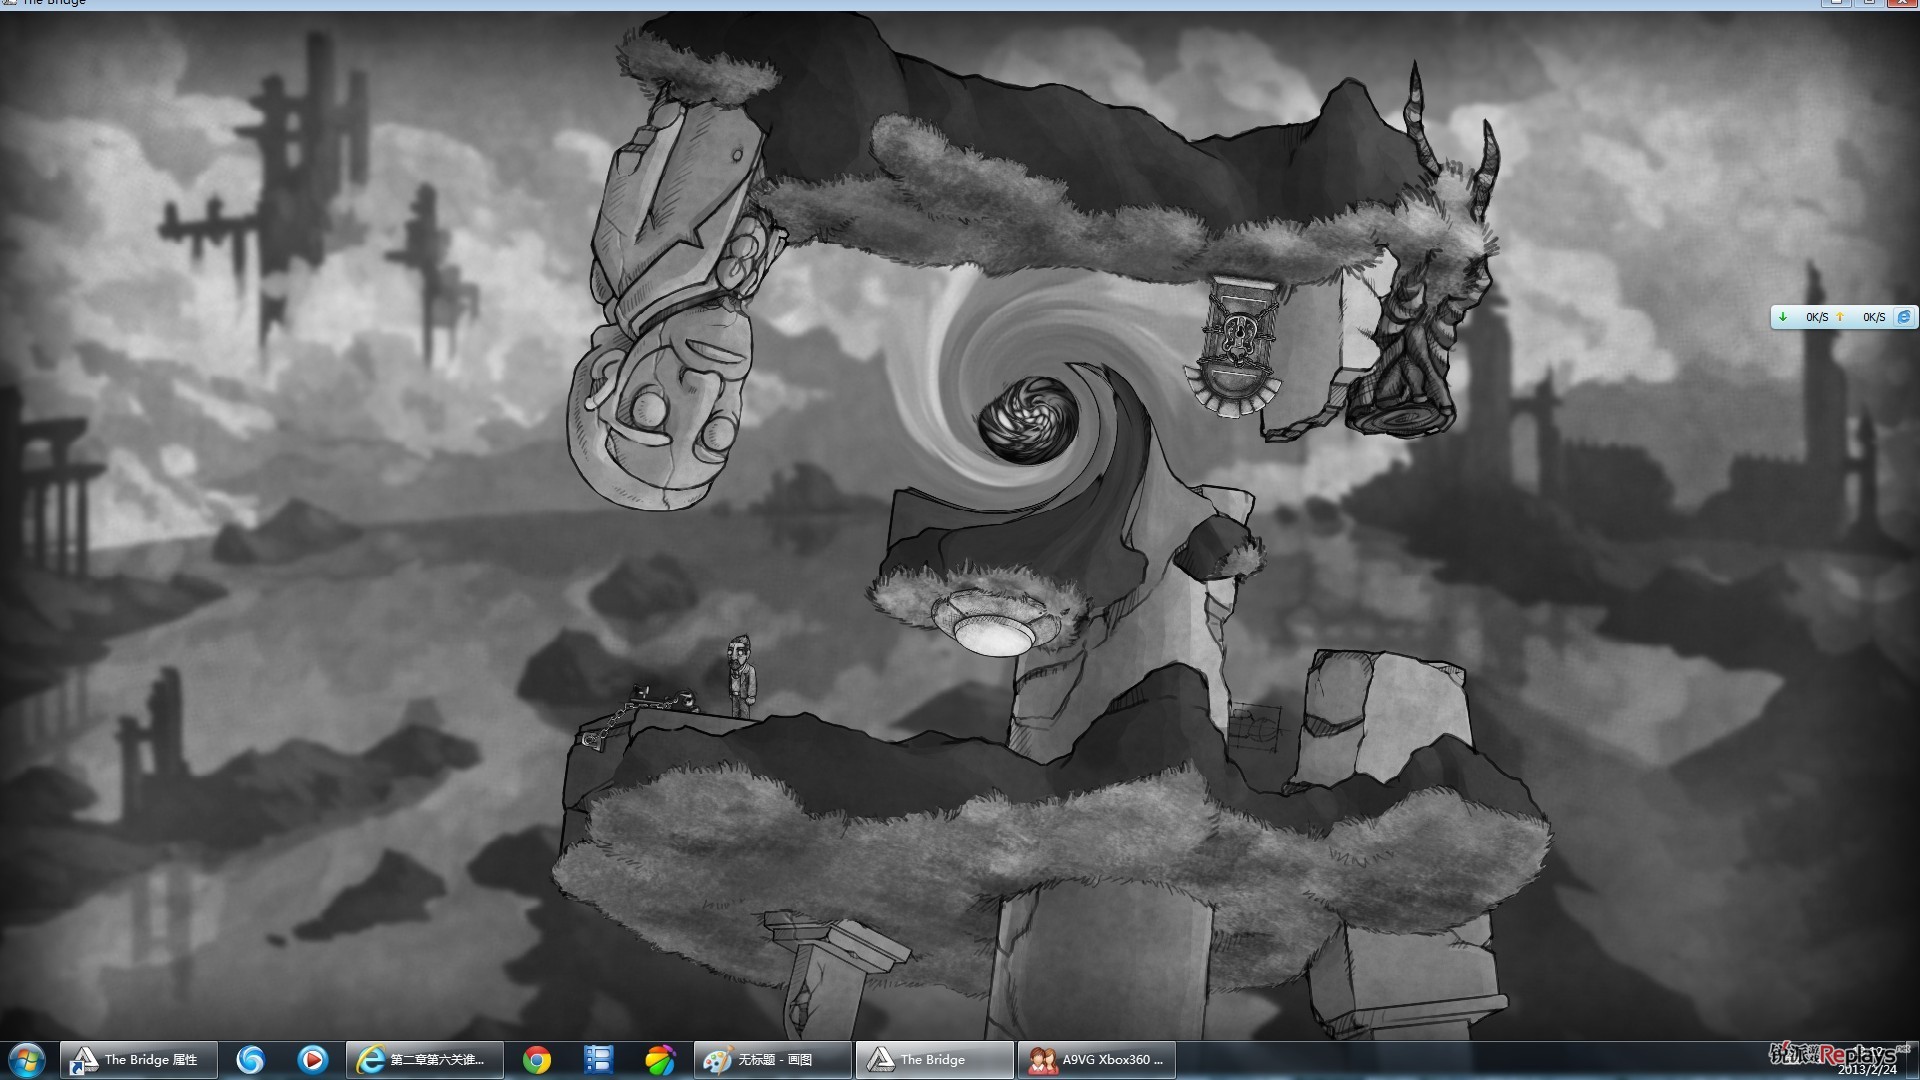This screenshot has width=1920, height=1080.
Task: Switch to The Bridge 属性 taskbar window
Action: (x=139, y=1060)
